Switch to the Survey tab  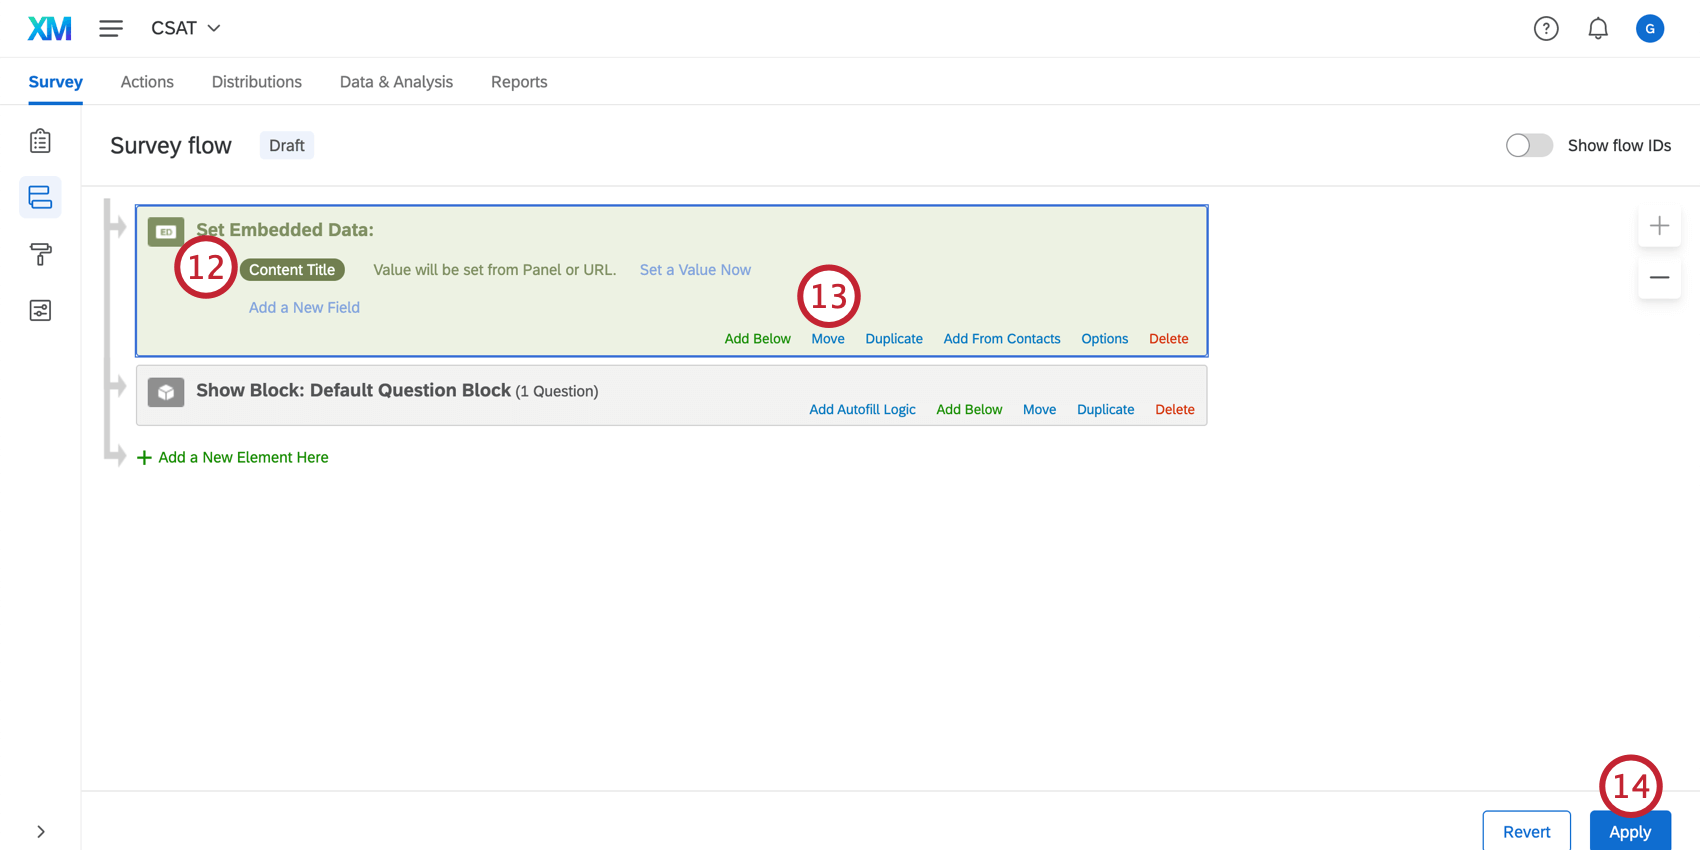pos(56,82)
